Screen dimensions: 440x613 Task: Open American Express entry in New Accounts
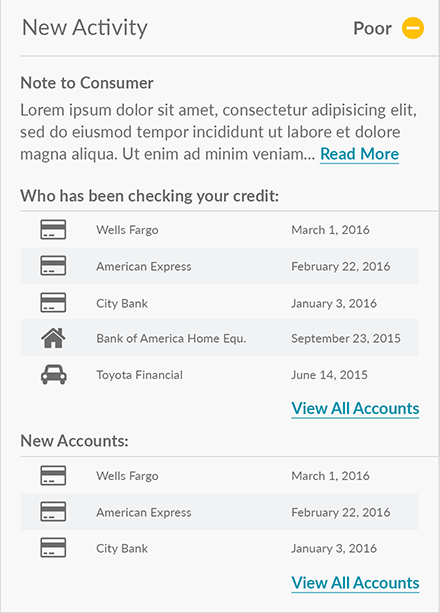219,512
